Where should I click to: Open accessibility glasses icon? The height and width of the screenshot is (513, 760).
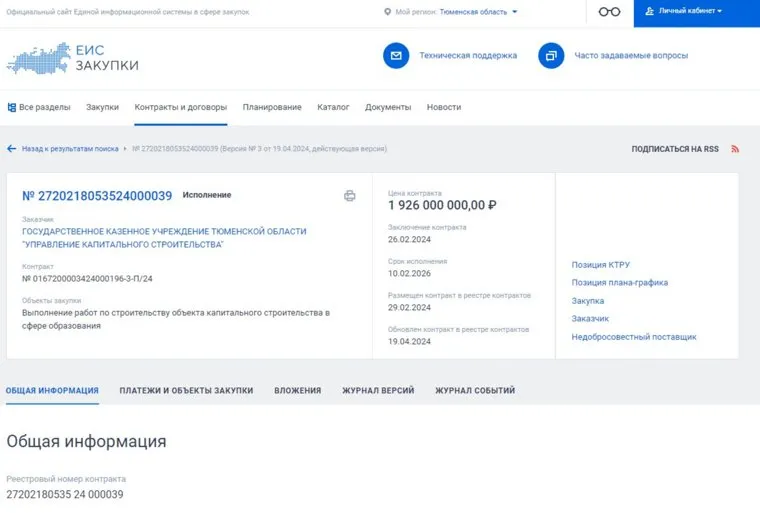pyautogui.click(x=609, y=12)
